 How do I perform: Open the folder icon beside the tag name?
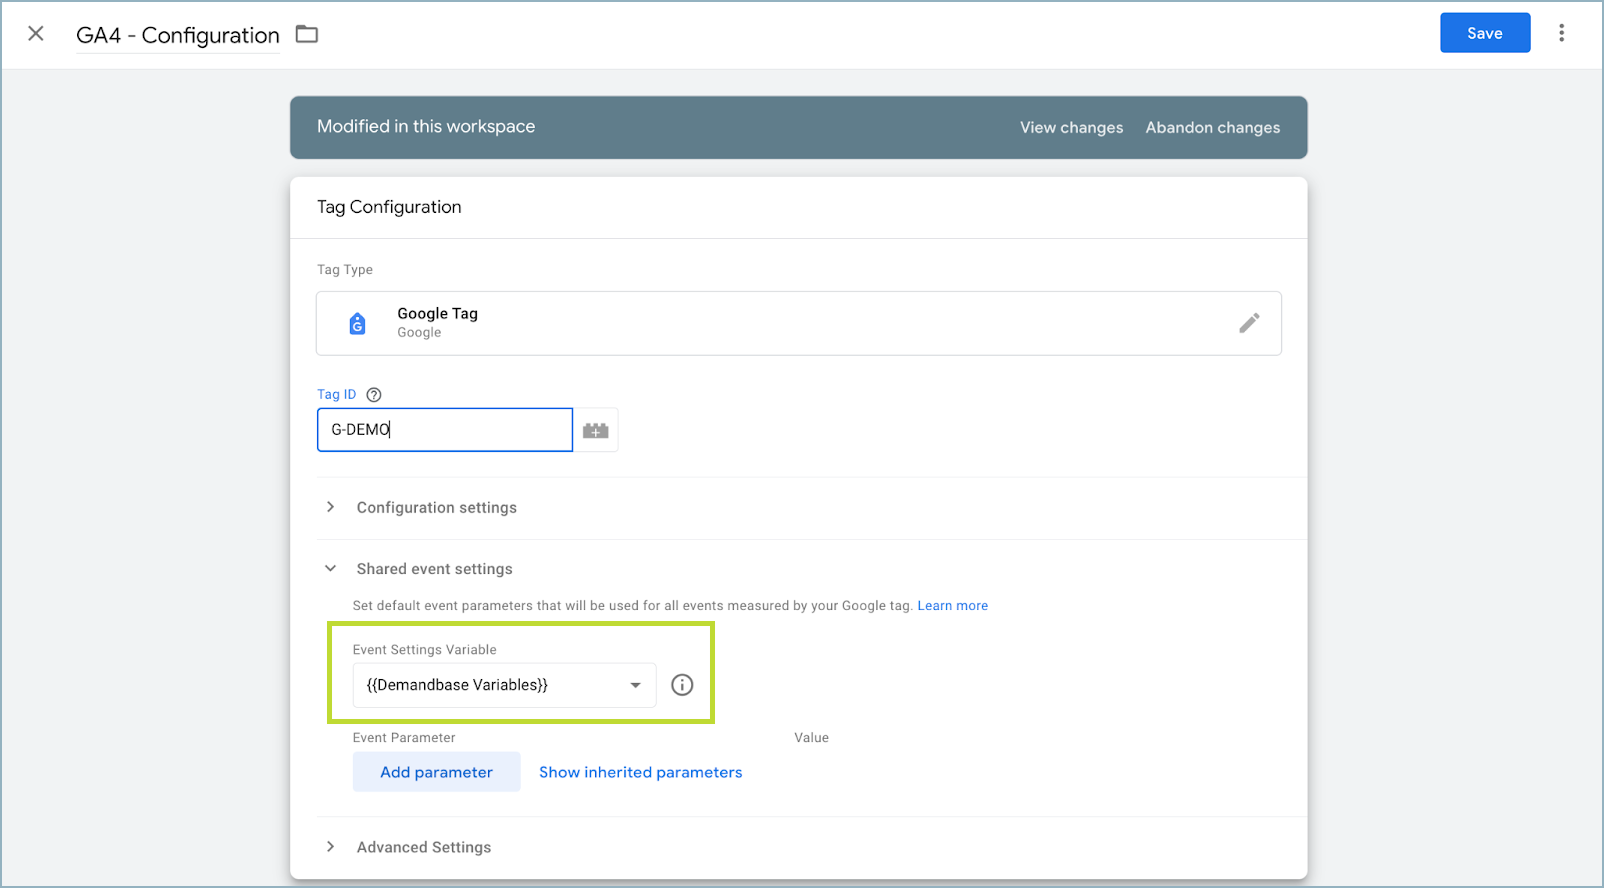(307, 35)
